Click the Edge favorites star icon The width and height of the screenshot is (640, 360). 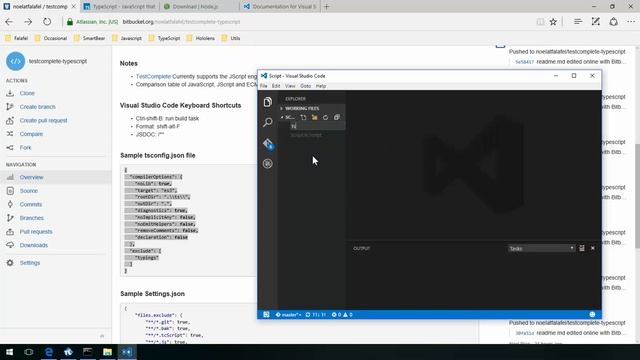point(553,22)
